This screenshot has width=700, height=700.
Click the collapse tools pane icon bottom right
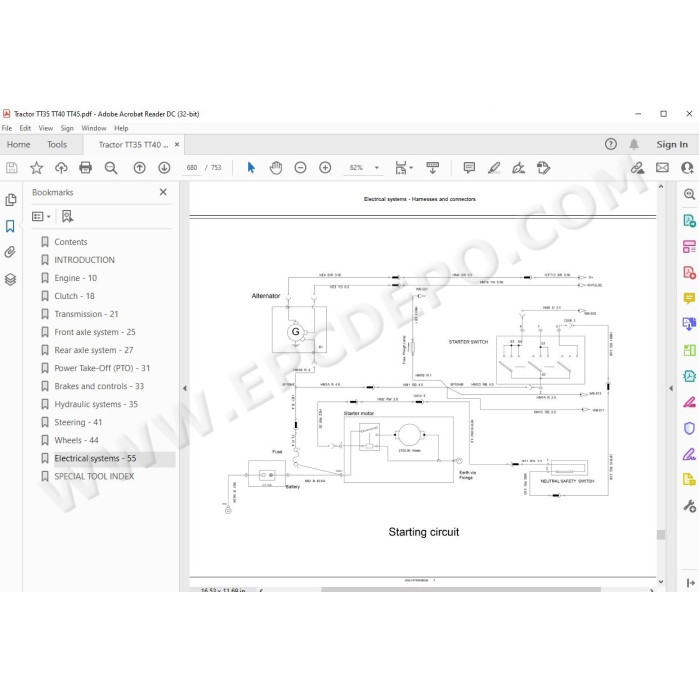(690, 583)
